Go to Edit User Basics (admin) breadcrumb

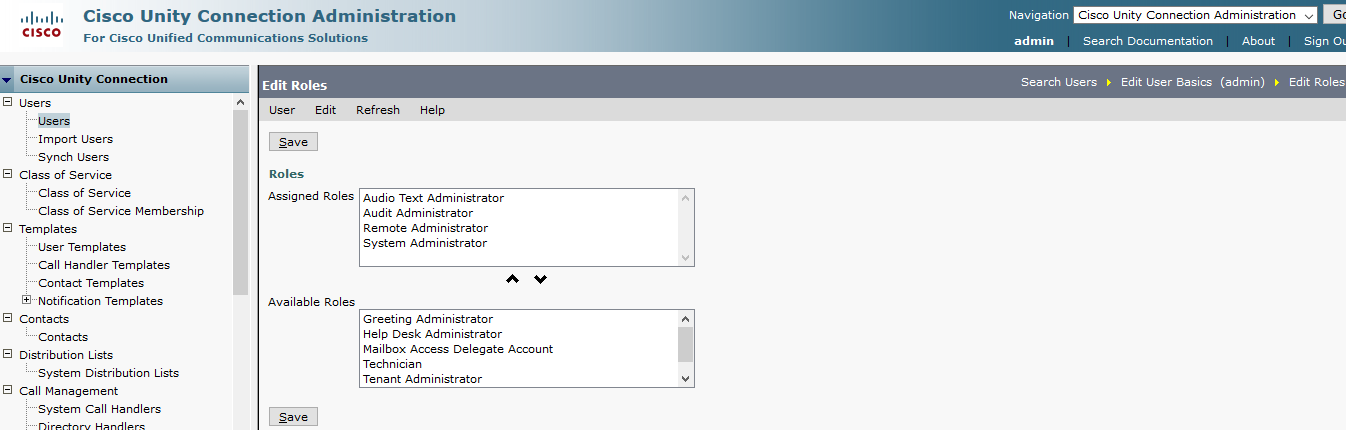[1193, 82]
